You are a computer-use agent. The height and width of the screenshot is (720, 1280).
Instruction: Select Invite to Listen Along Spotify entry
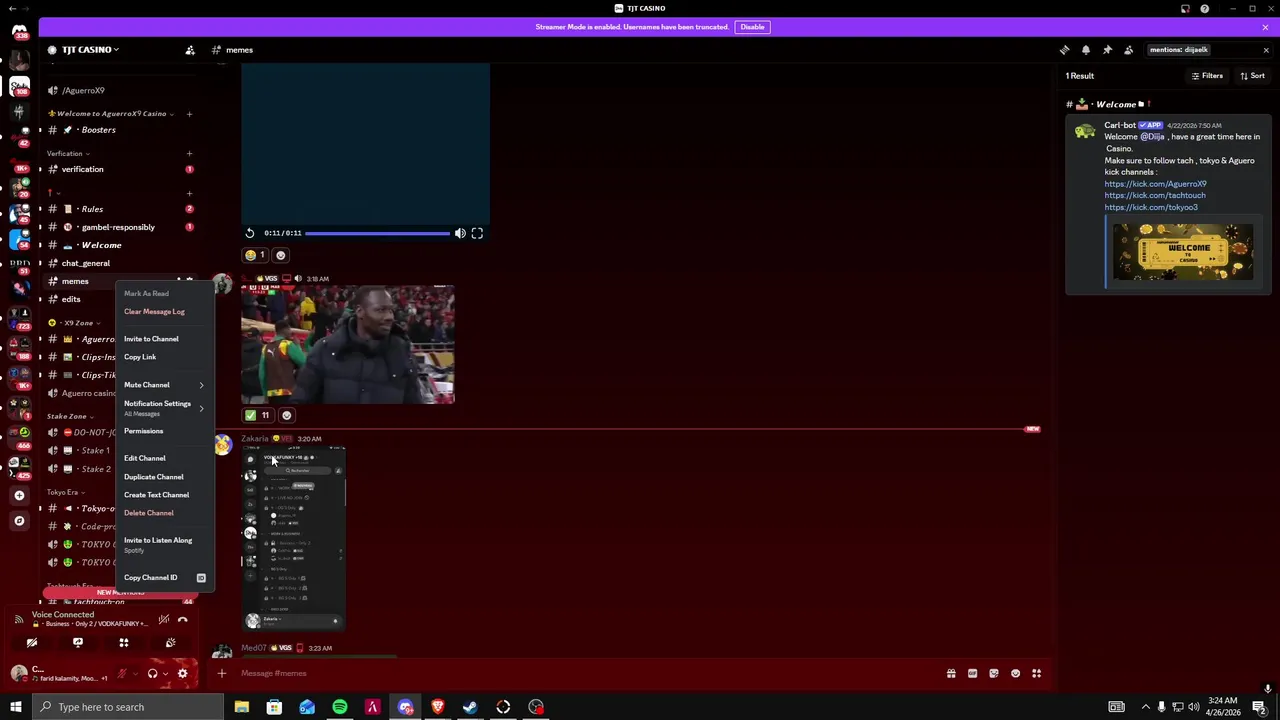pyautogui.click(x=165, y=544)
